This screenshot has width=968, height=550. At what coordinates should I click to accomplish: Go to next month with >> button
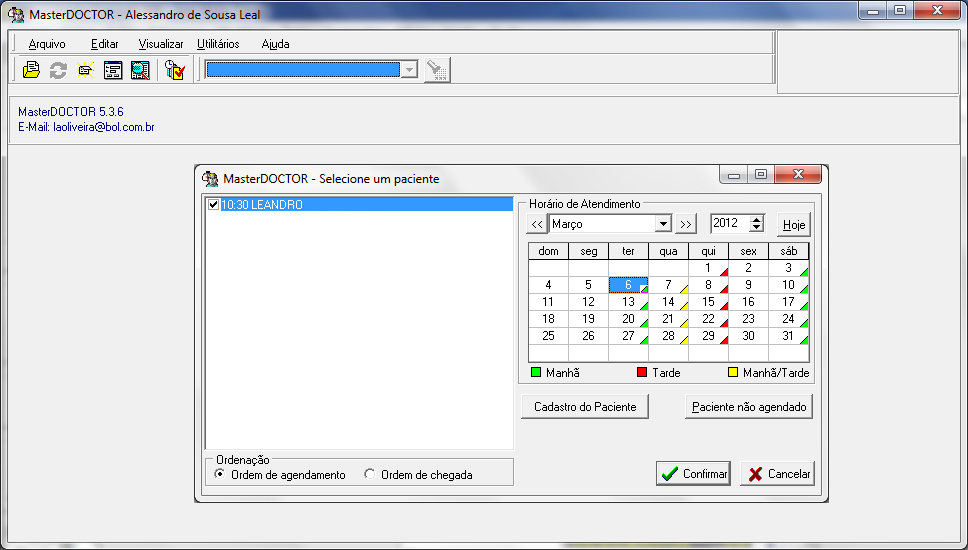click(686, 224)
